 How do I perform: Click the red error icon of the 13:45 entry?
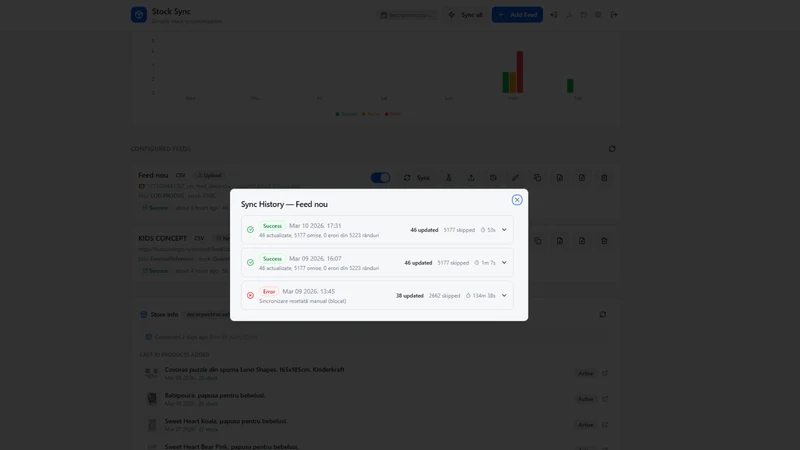click(x=250, y=295)
